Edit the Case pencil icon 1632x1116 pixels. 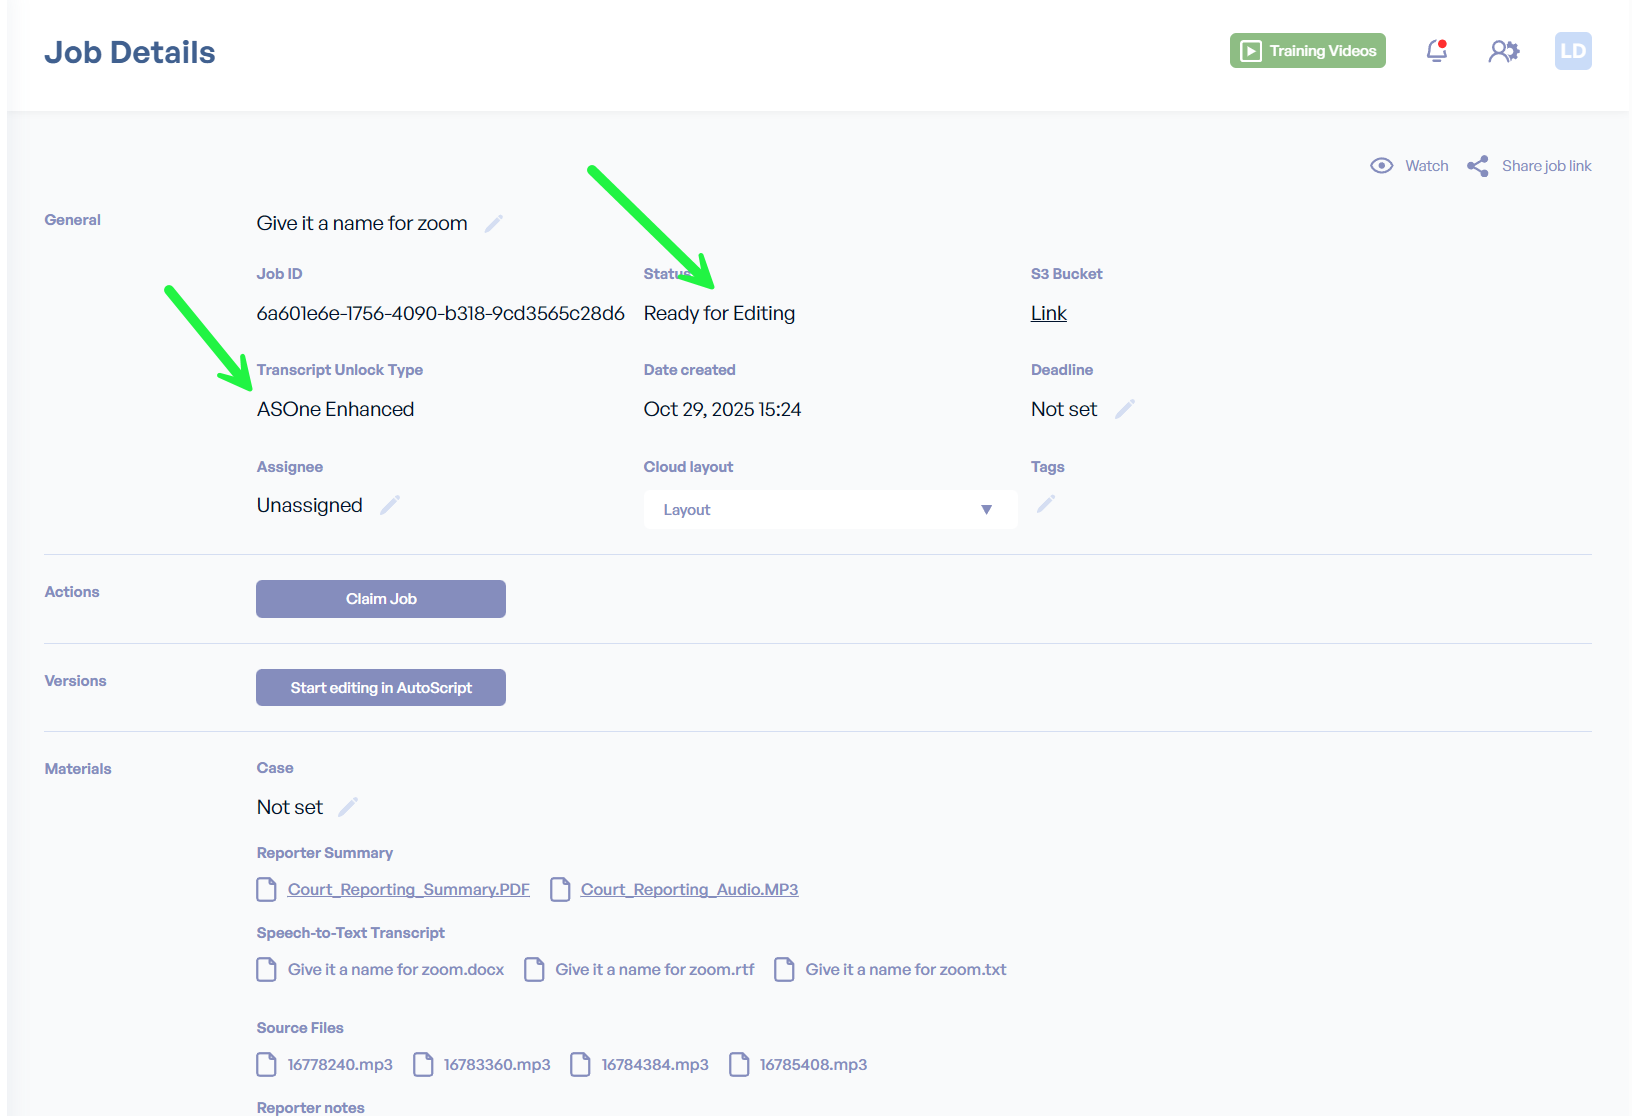tap(348, 807)
